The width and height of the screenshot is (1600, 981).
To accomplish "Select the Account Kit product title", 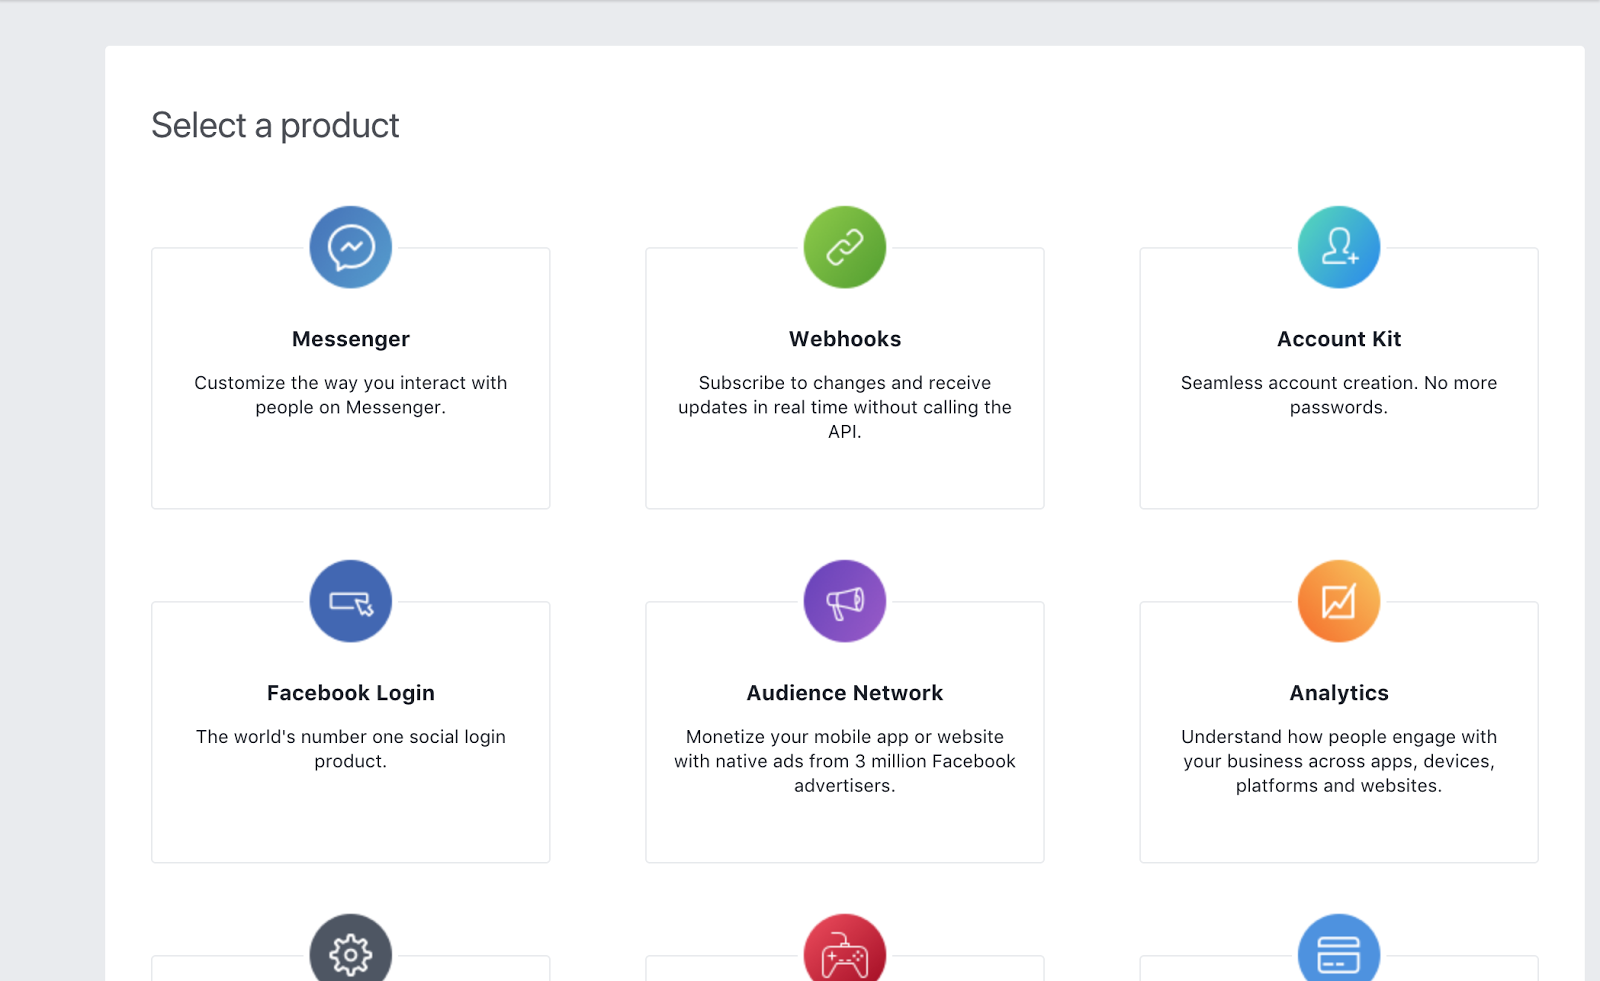I will coord(1339,339).
